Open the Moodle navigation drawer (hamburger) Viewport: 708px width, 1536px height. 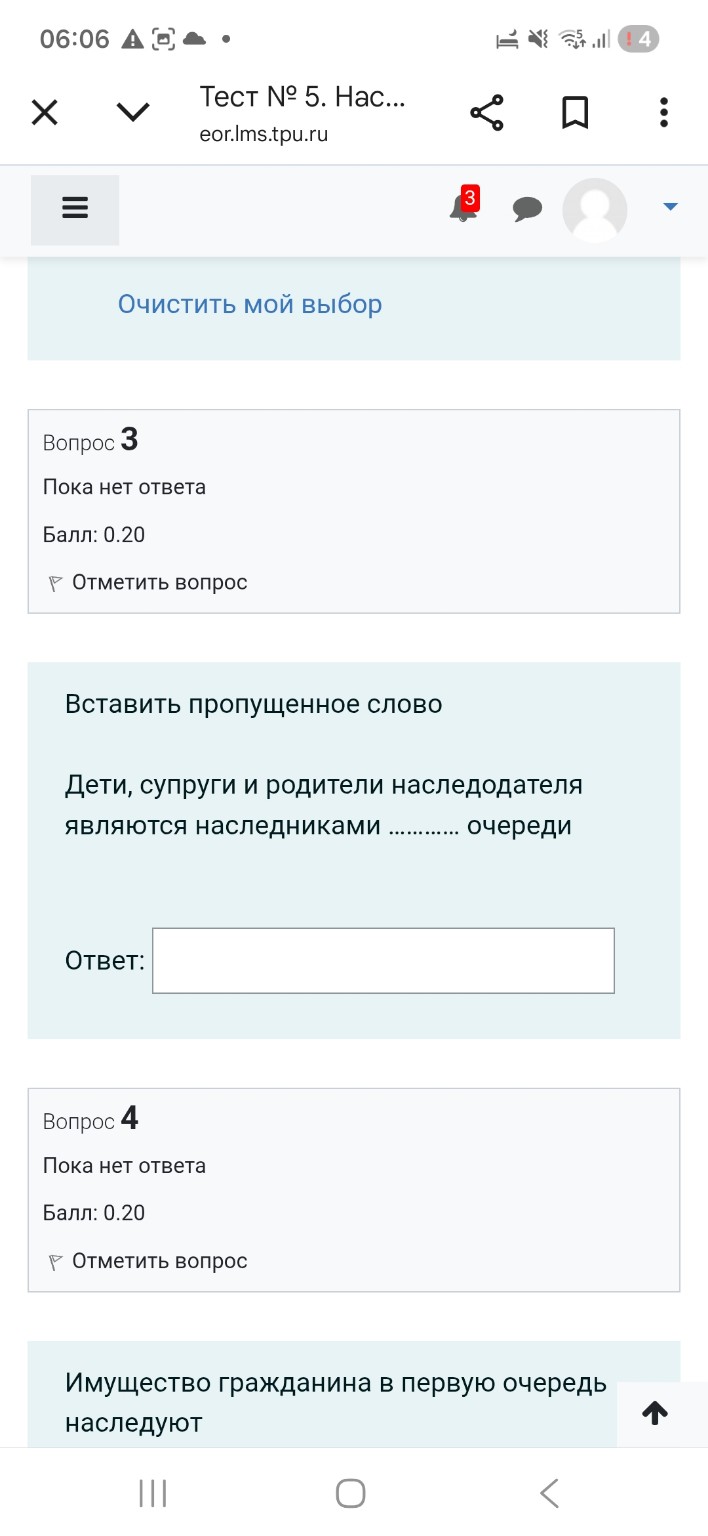(x=75, y=209)
